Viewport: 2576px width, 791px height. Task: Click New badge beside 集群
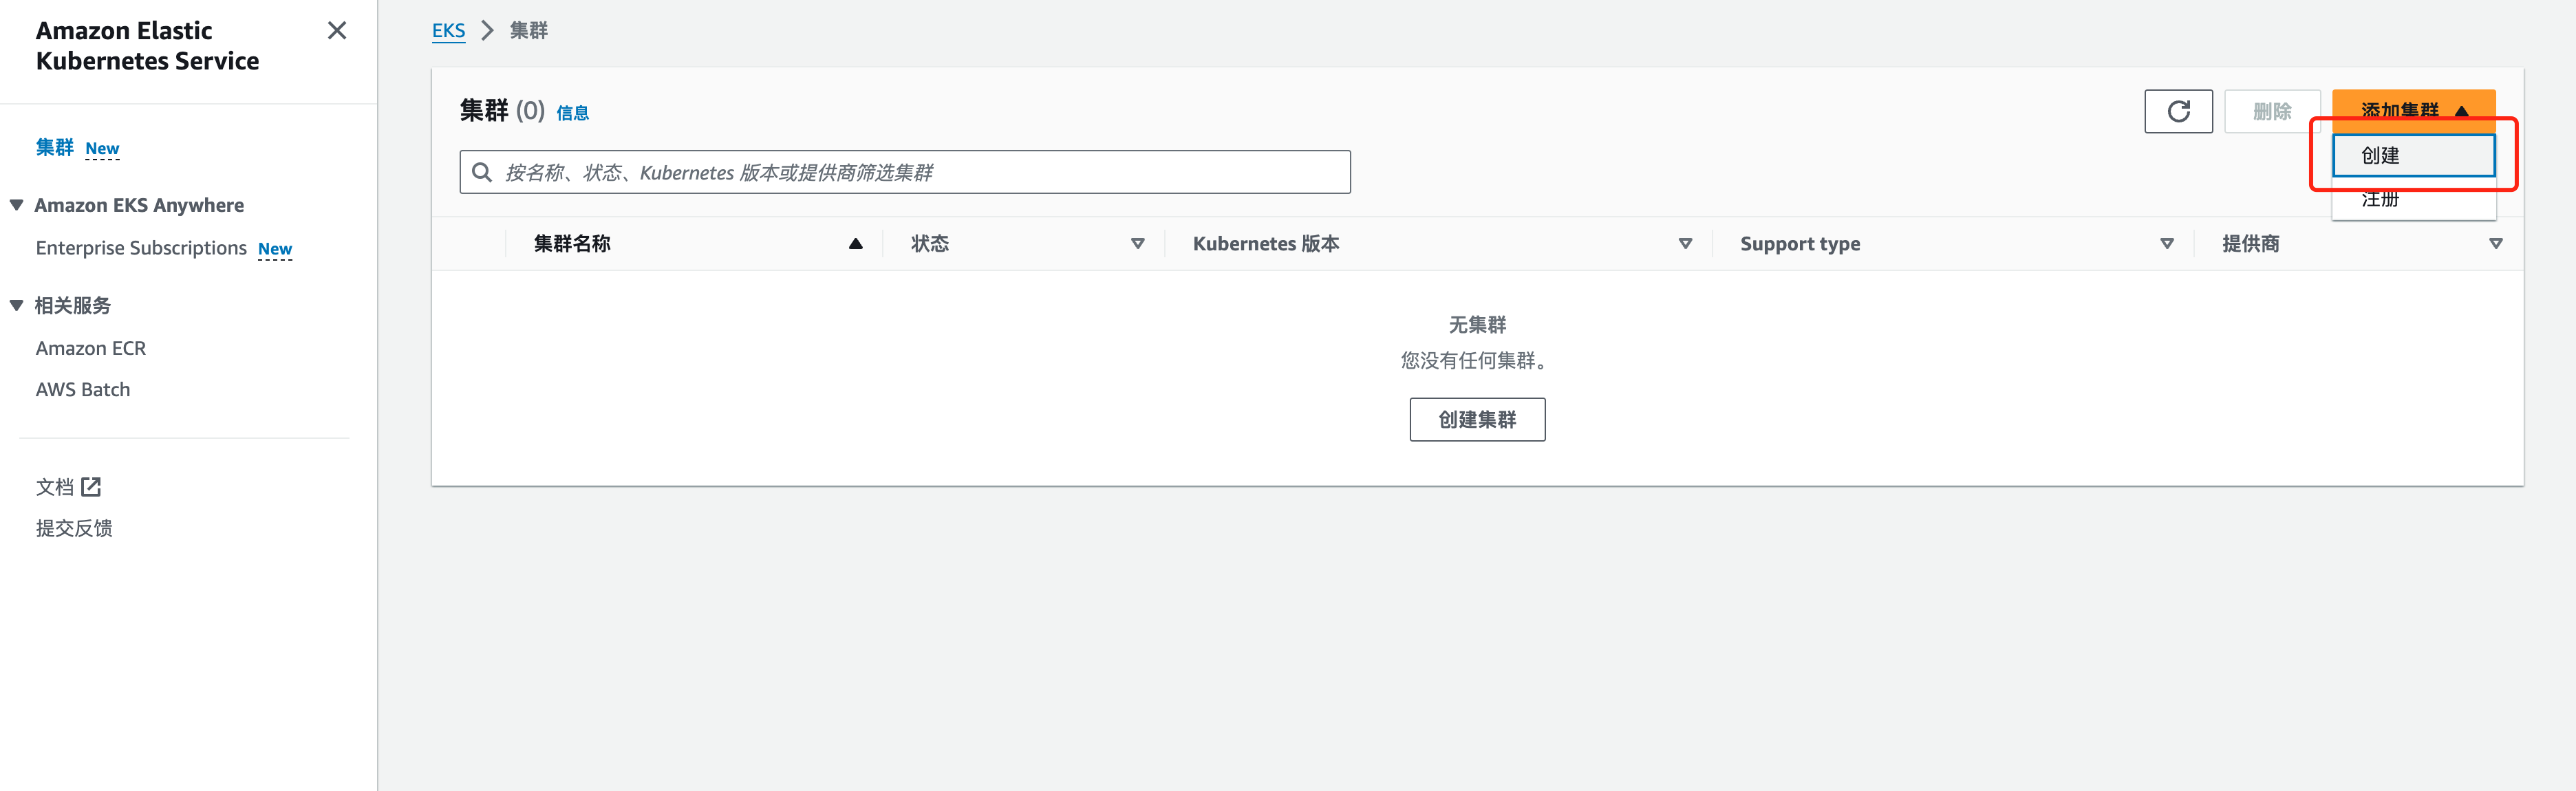tap(102, 149)
